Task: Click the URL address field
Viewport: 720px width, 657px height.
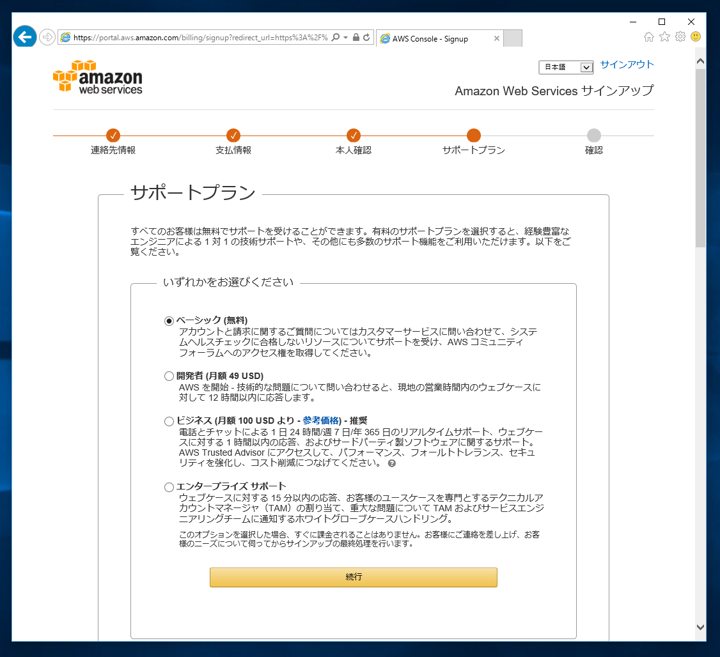Action: point(200,38)
